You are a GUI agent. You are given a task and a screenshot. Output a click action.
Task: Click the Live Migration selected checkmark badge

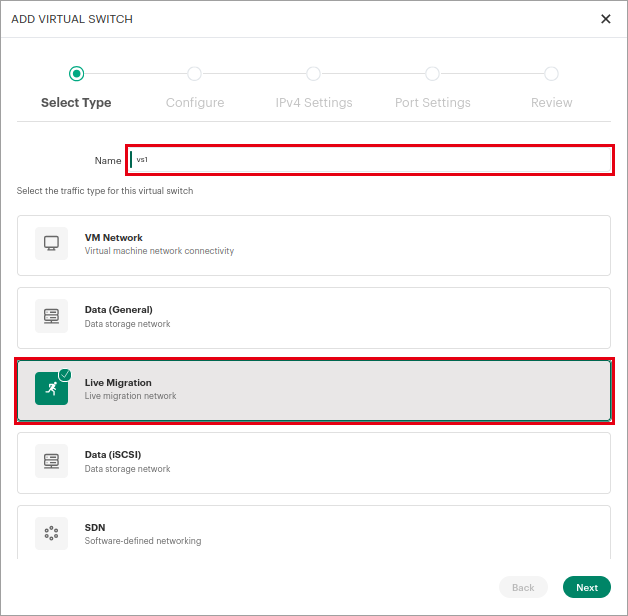point(65,375)
